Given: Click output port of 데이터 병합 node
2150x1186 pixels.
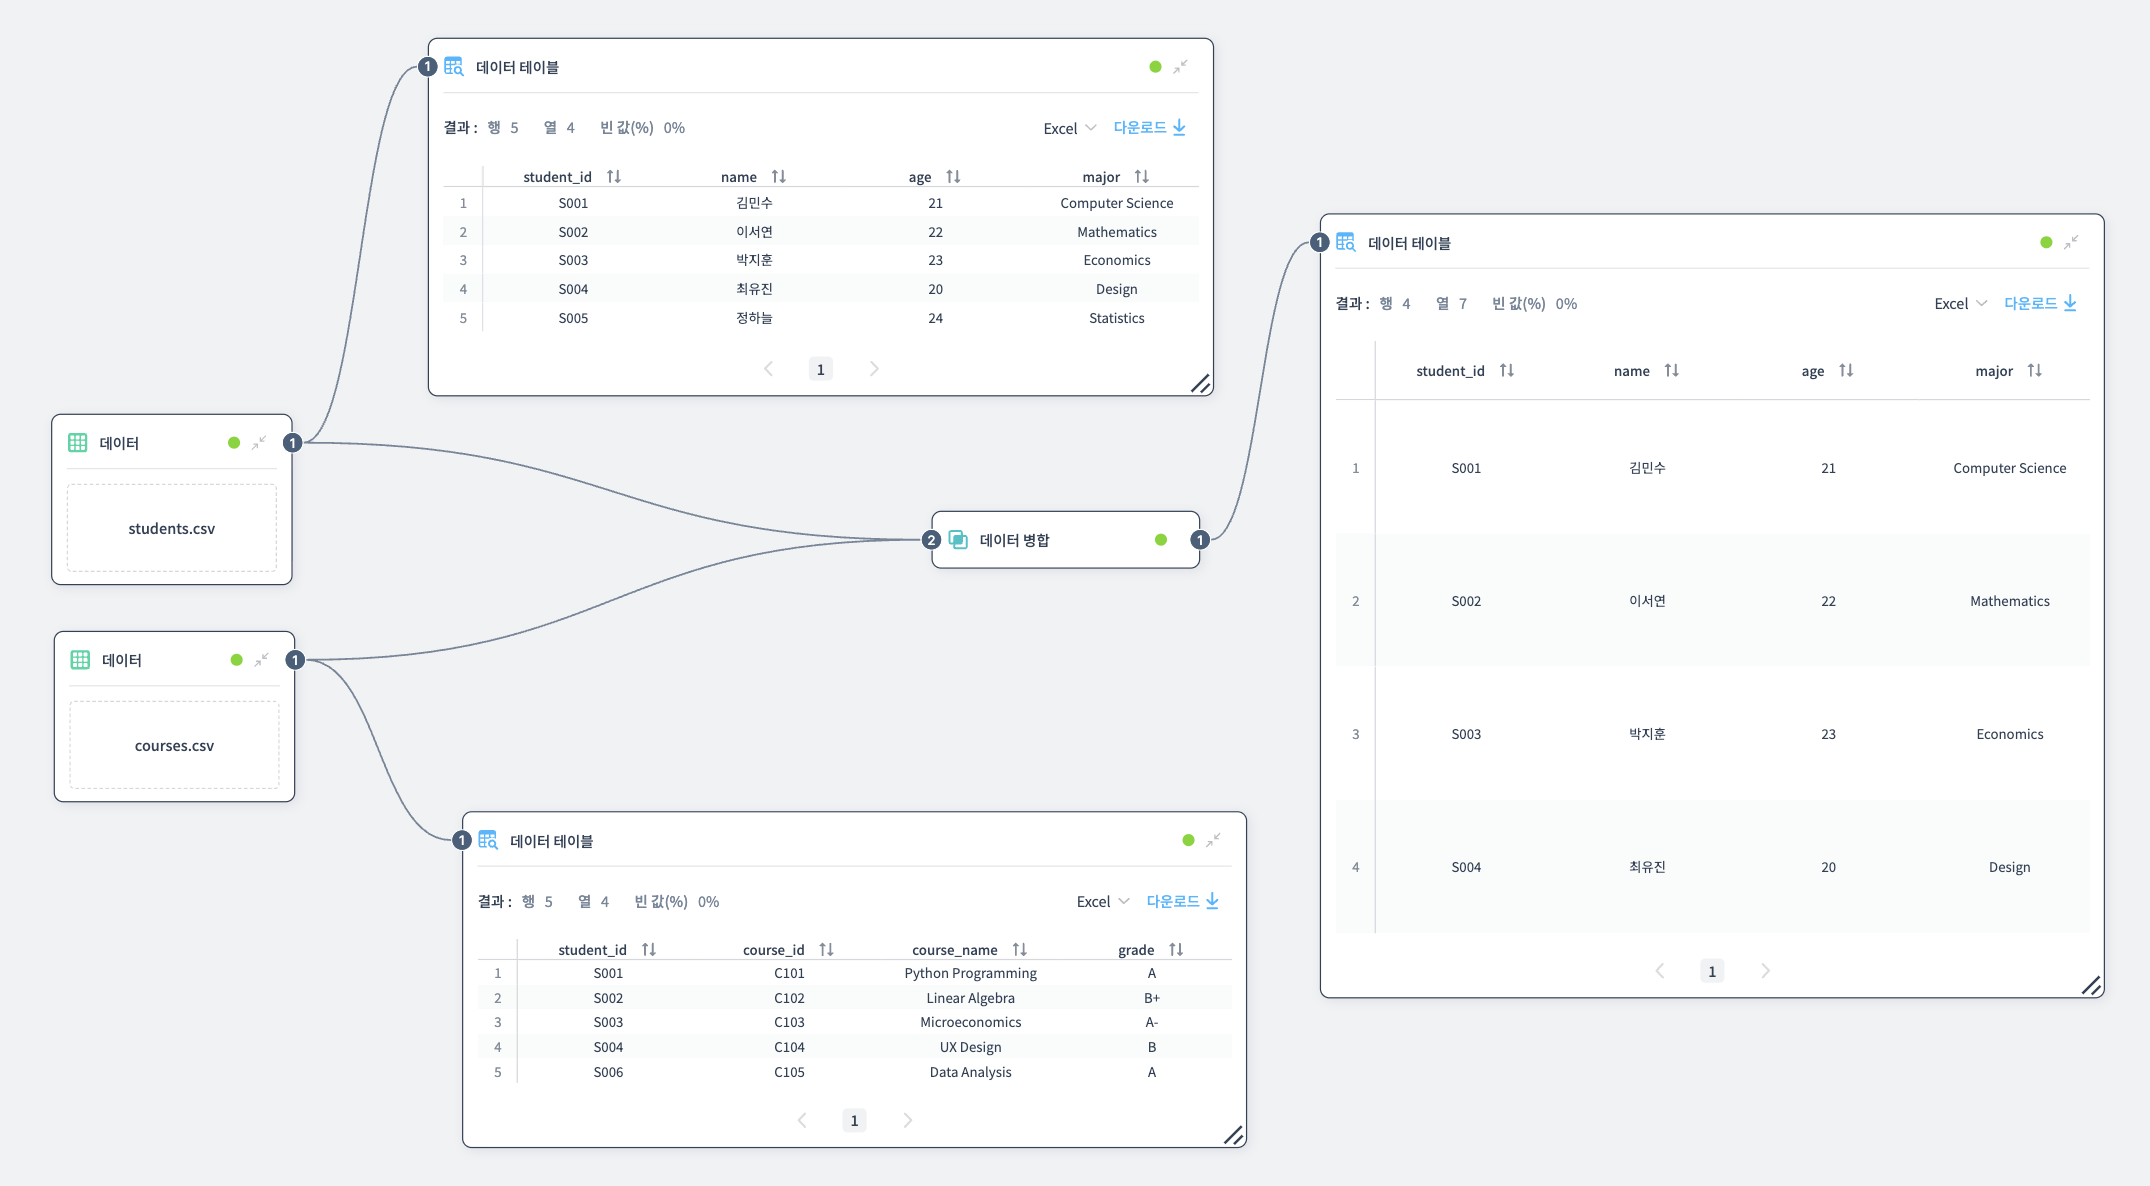Looking at the screenshot, I should pos(1200,540).
